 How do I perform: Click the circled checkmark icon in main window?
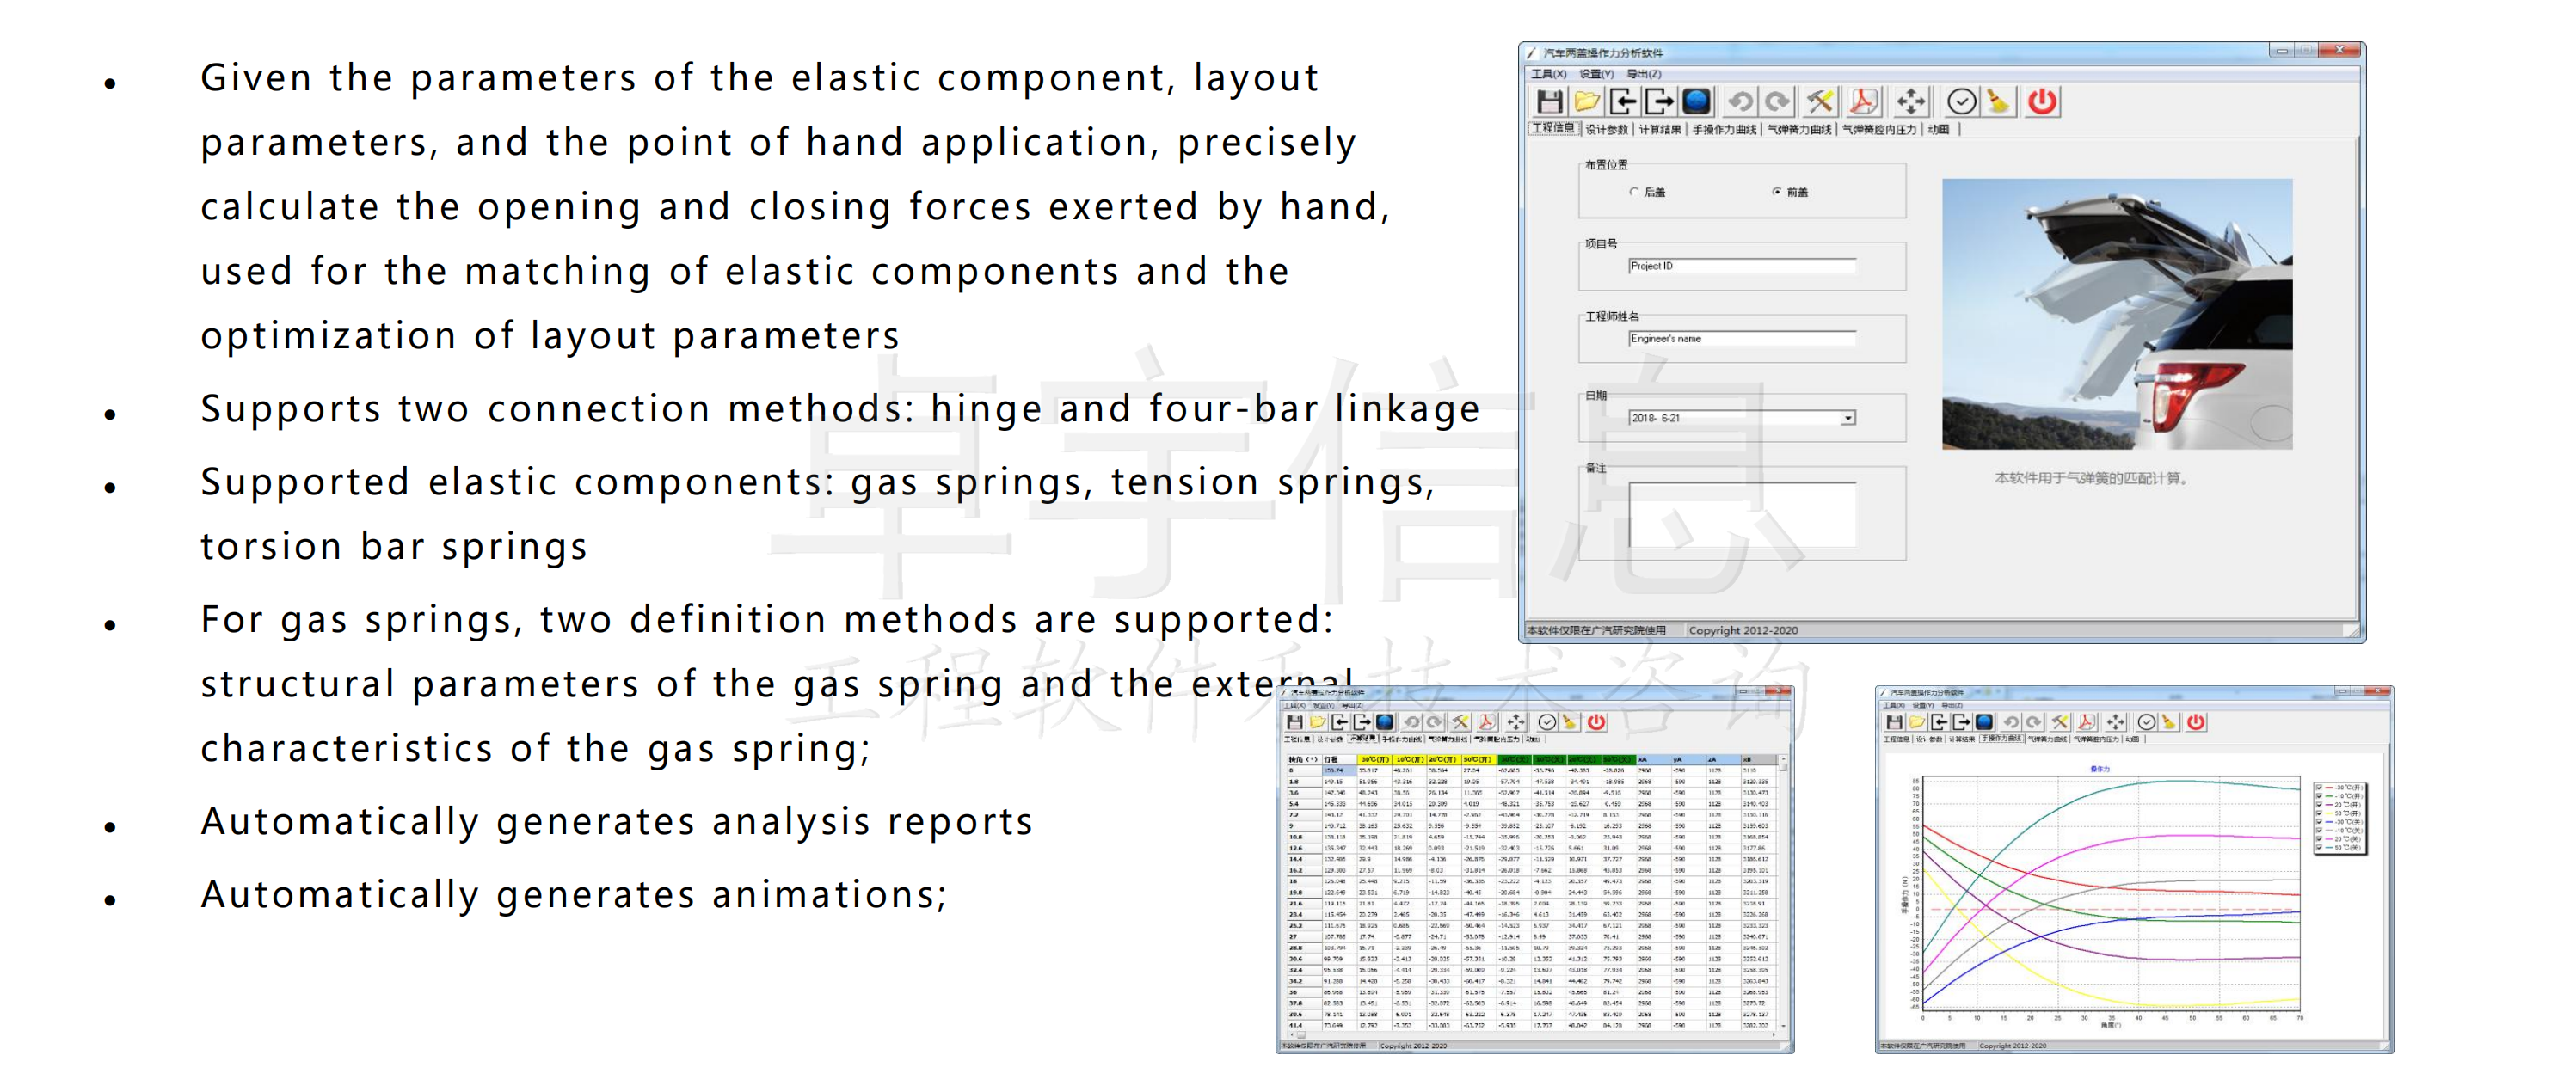(x=1962, y=102)
